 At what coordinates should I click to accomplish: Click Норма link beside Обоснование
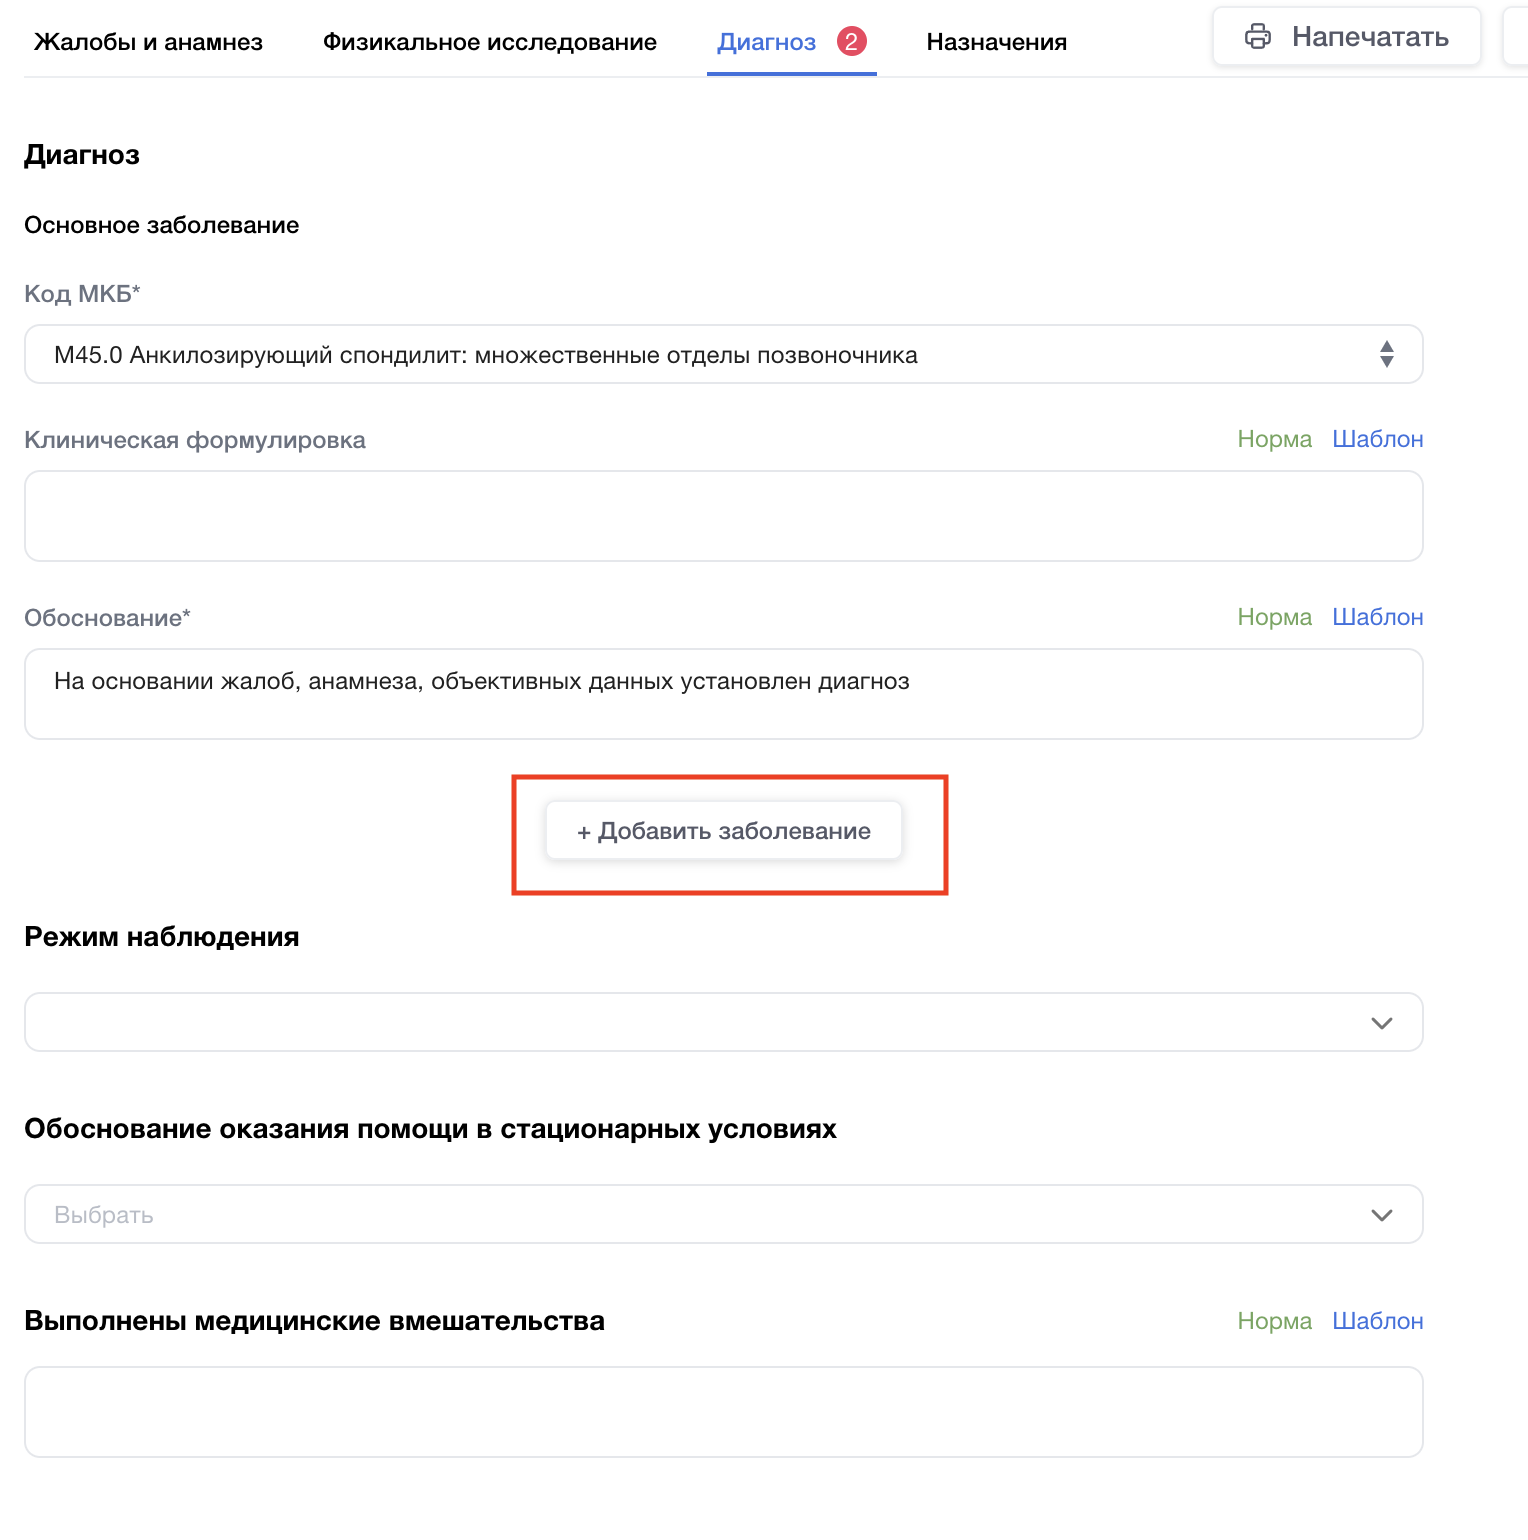pyautogui.click(x=1274, y=617)
